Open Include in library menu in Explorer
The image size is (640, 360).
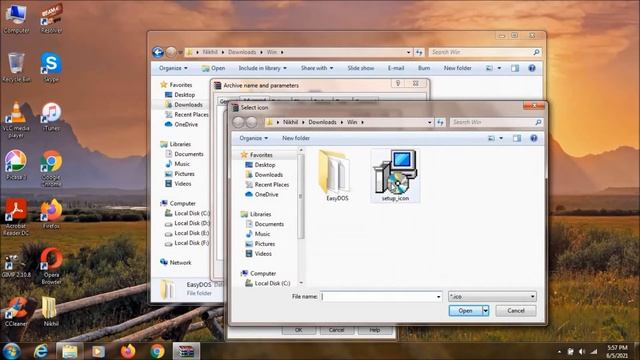pos(262,68)
